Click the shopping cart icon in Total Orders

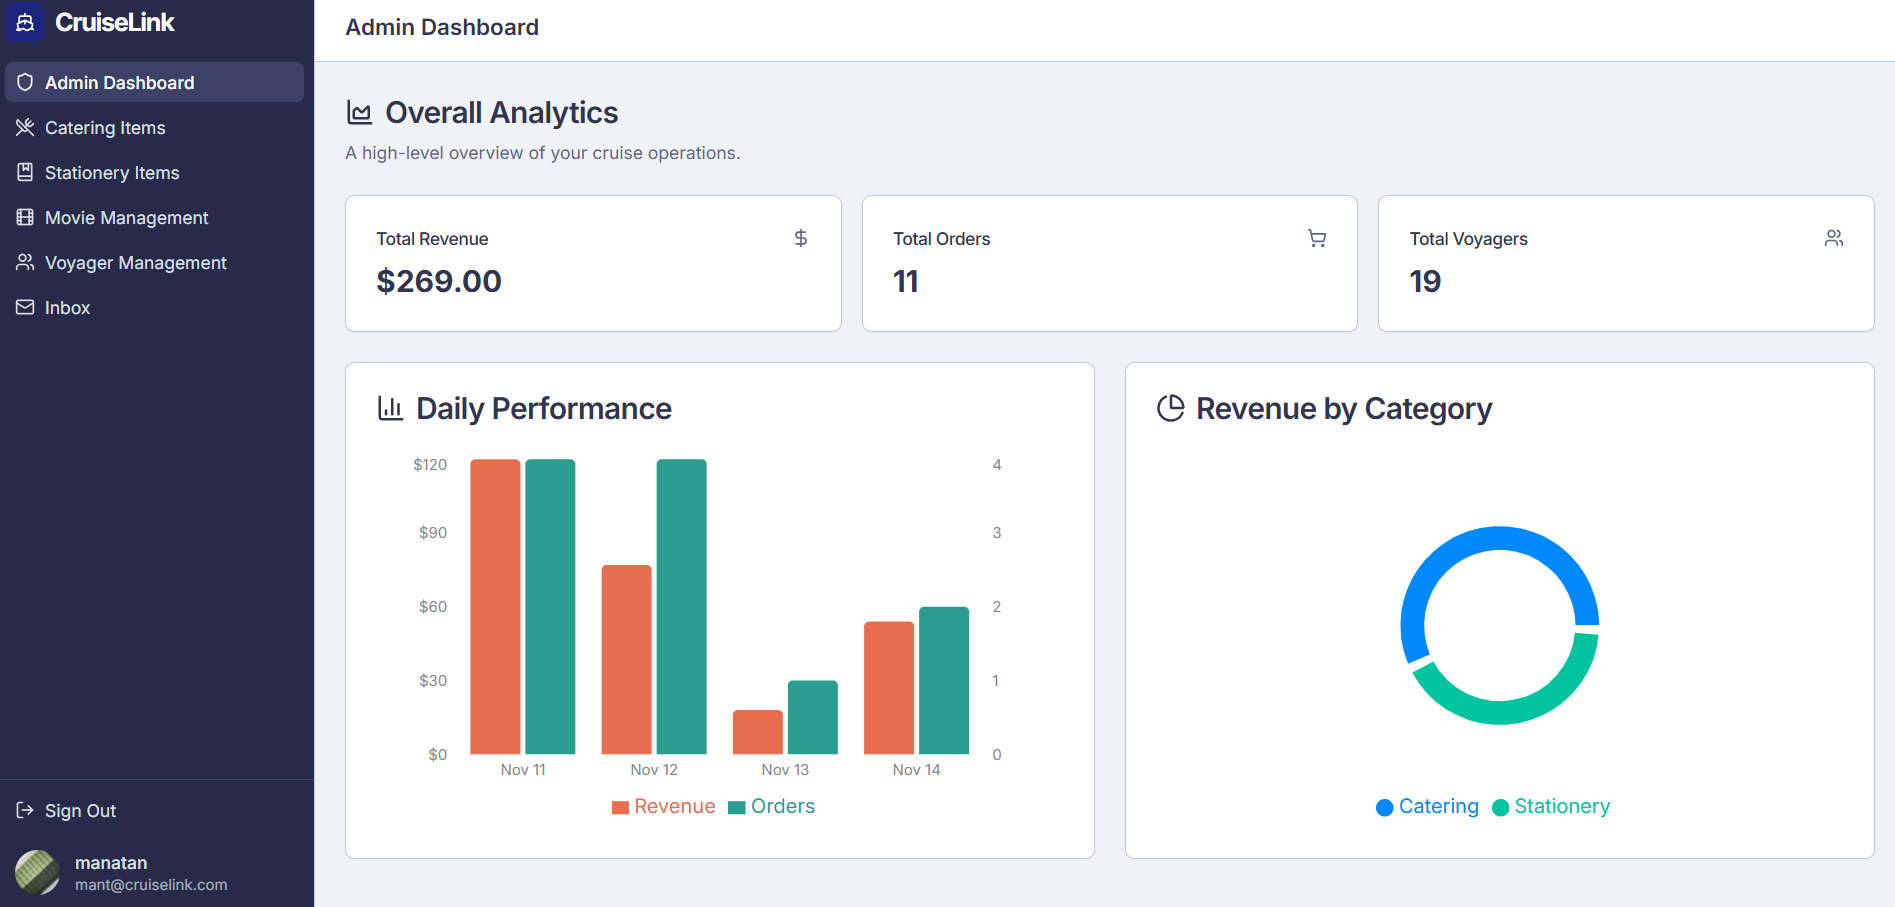(x=1317, y=238)
